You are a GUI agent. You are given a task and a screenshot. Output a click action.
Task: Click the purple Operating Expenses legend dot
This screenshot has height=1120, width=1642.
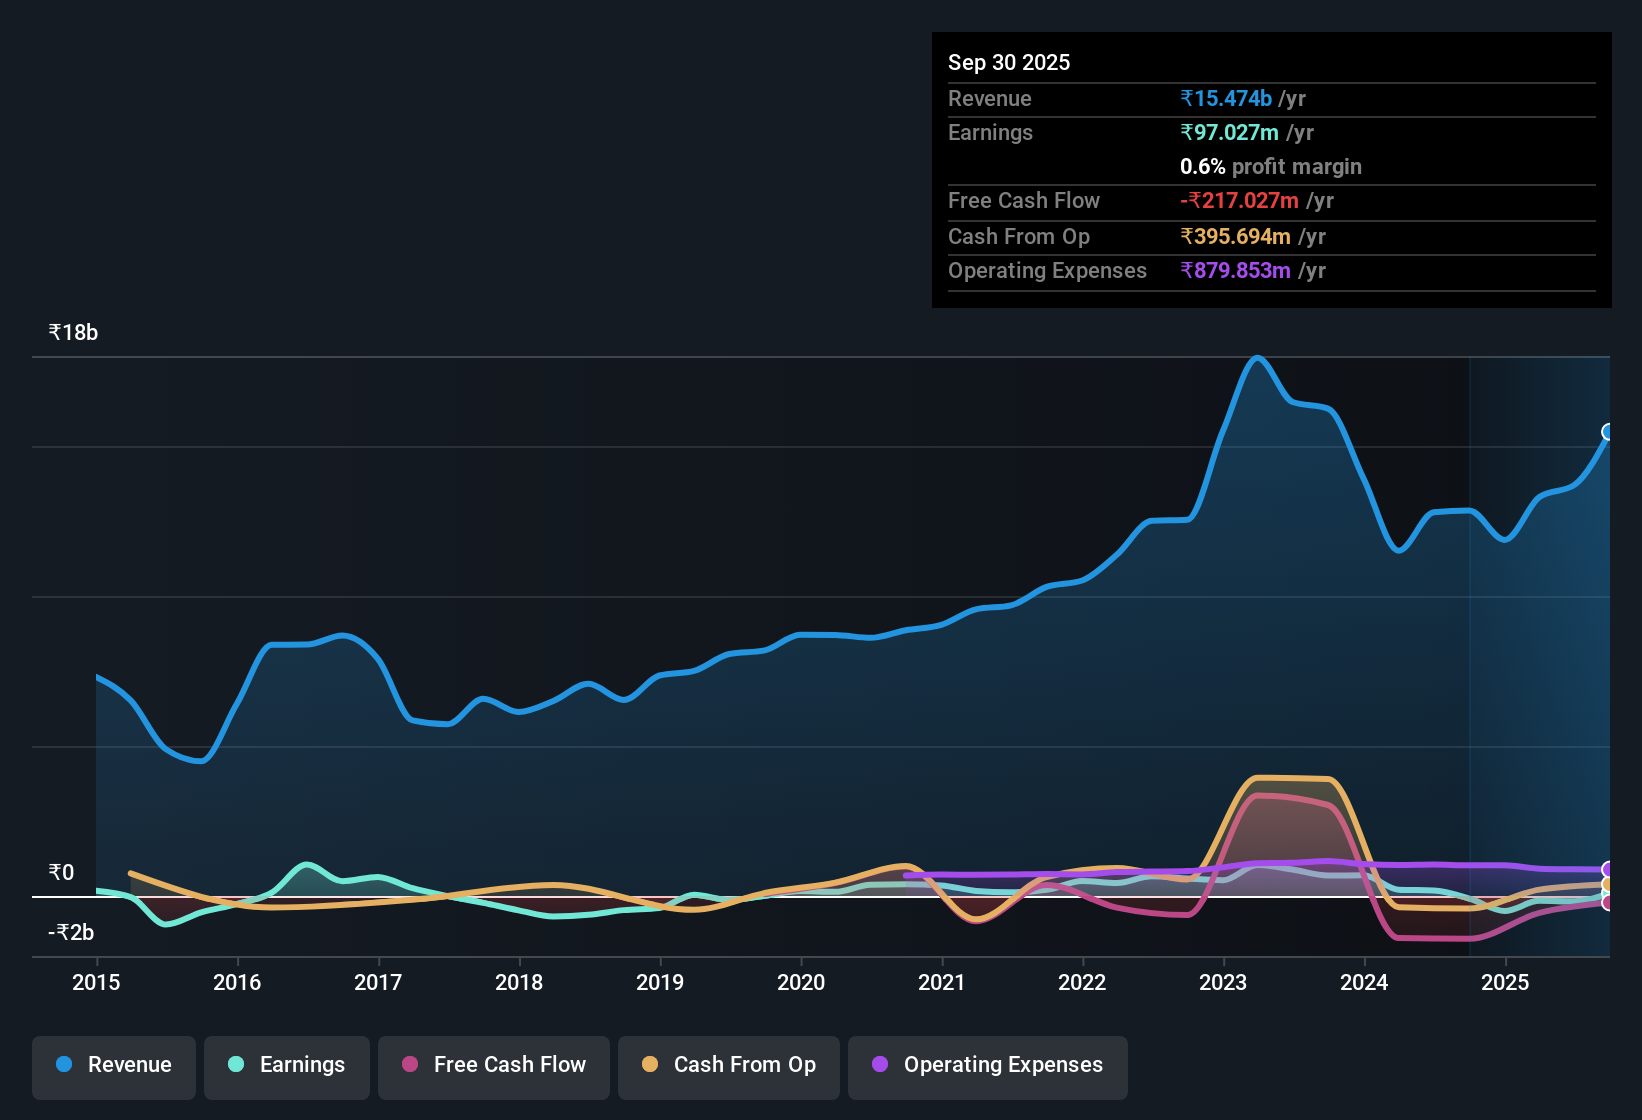881,1066
